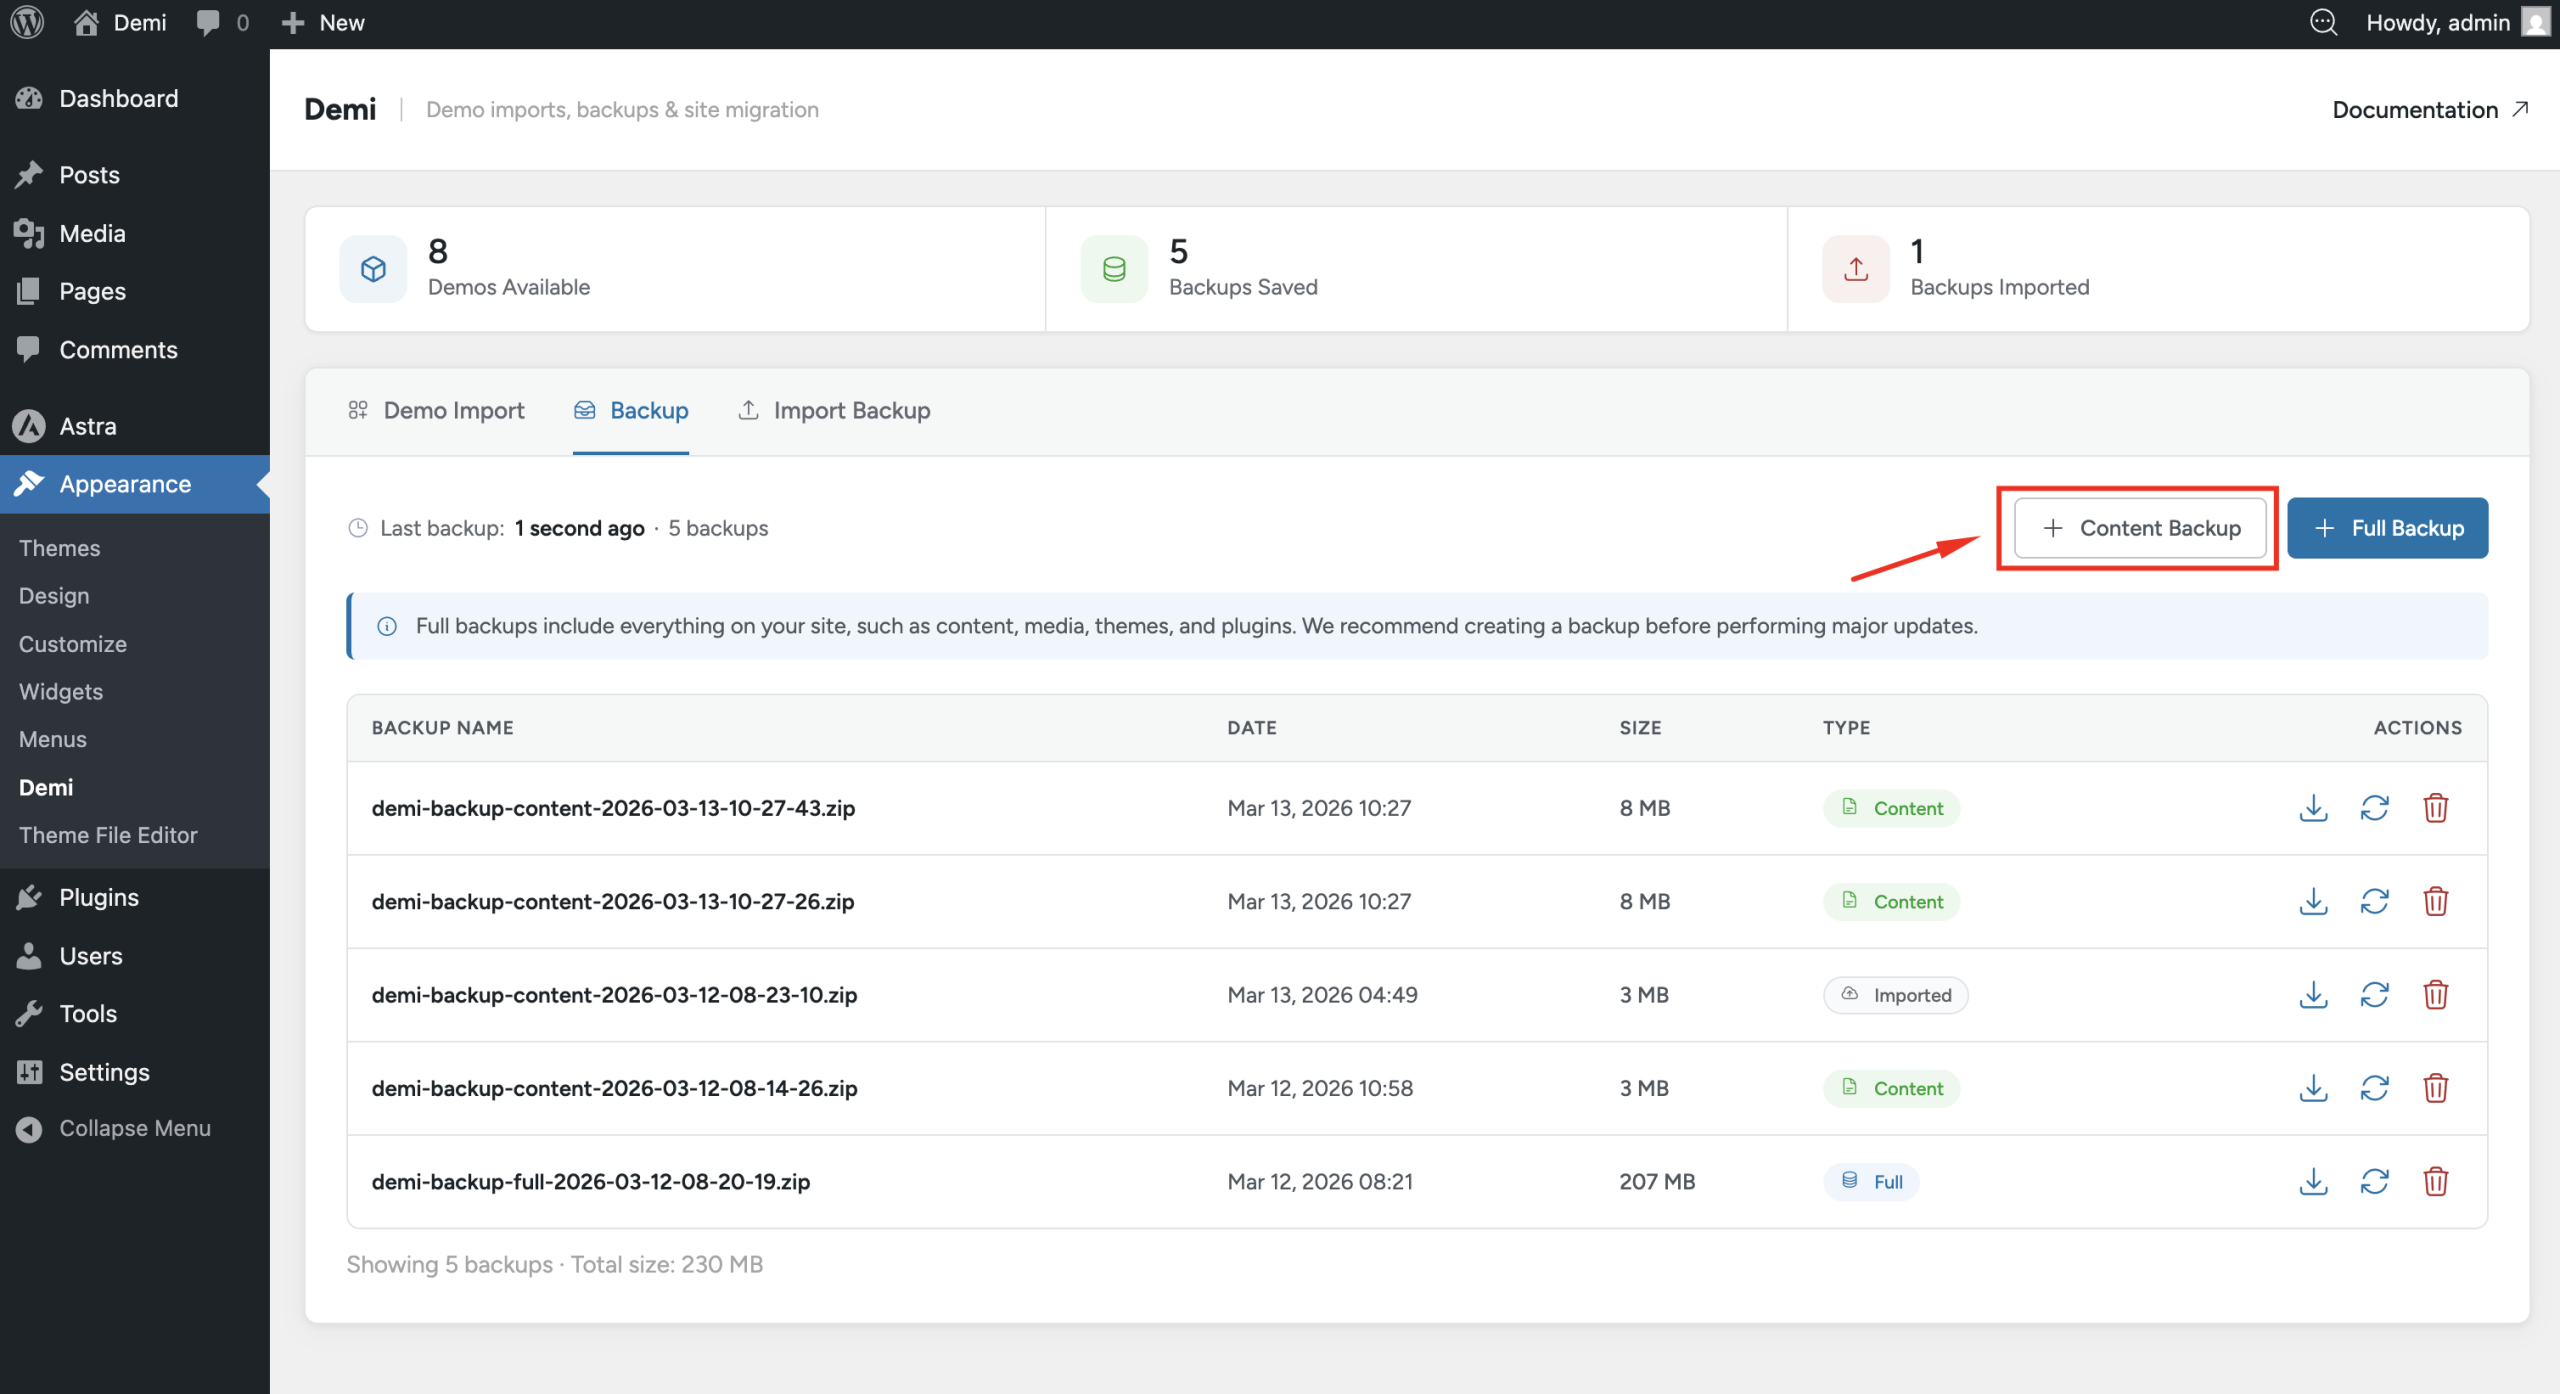Open the Astra menu in sidebar
Viewport: 2560px width, 1394px height.
pyautogui.click(x=88, y=426)
